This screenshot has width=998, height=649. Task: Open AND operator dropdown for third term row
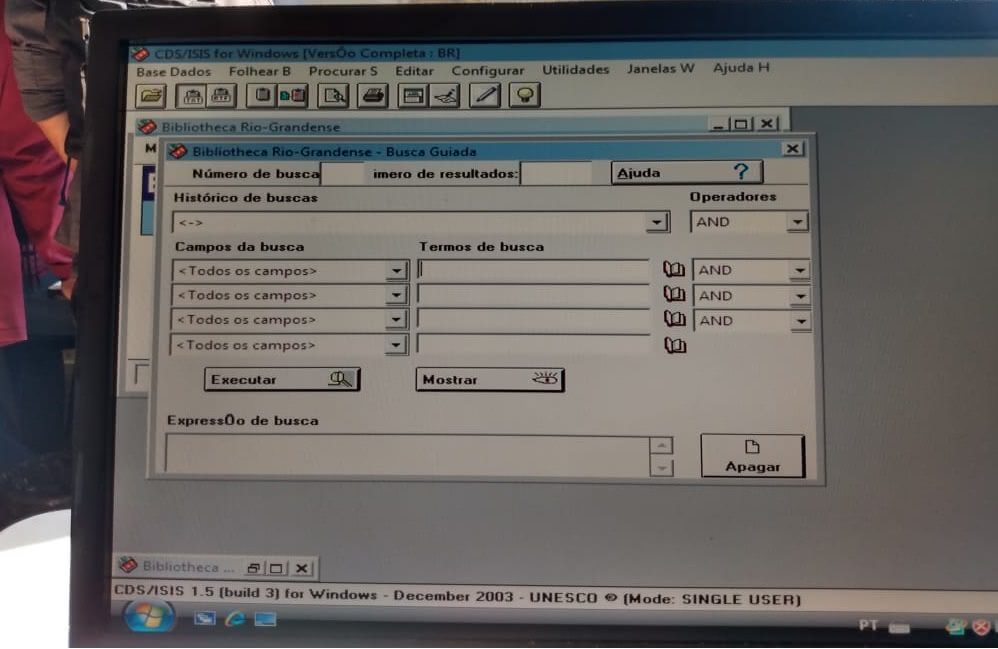click(801, 321)
